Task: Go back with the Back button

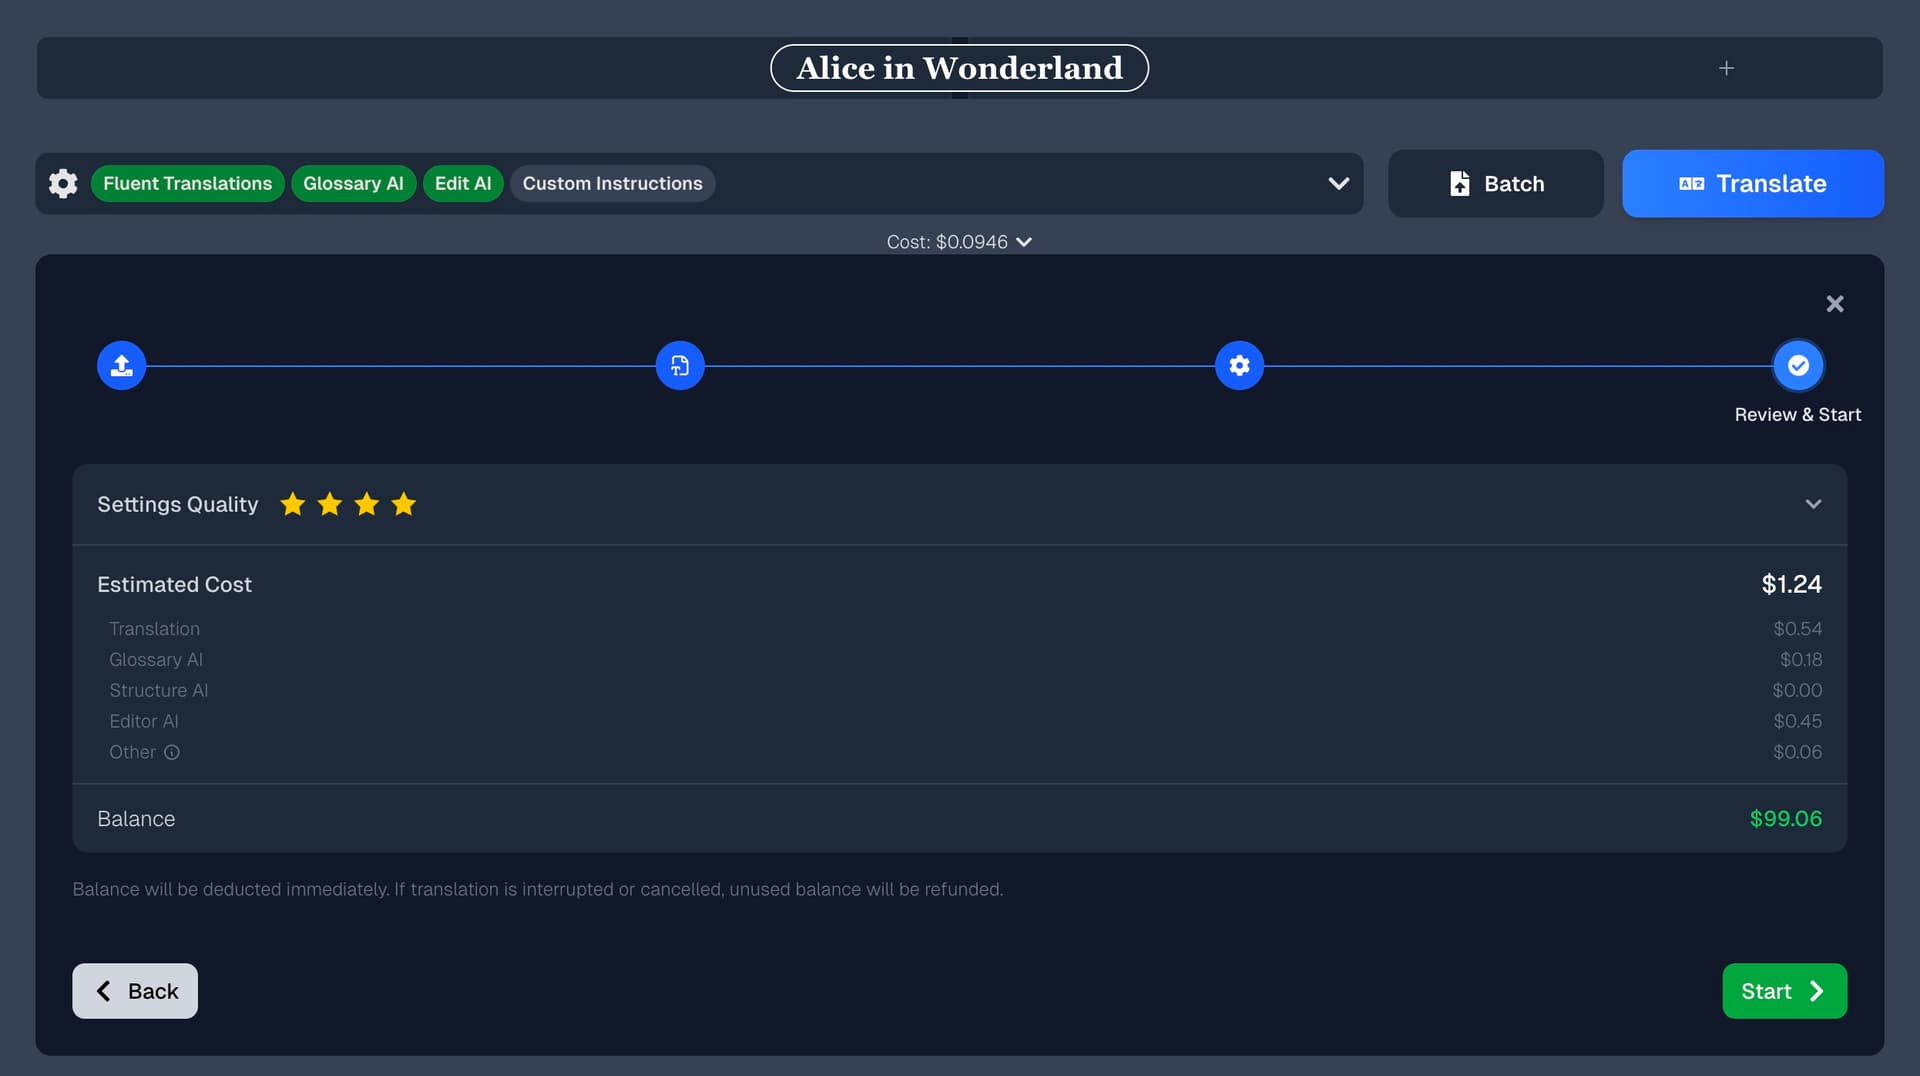Action: (x=135, y=991)
